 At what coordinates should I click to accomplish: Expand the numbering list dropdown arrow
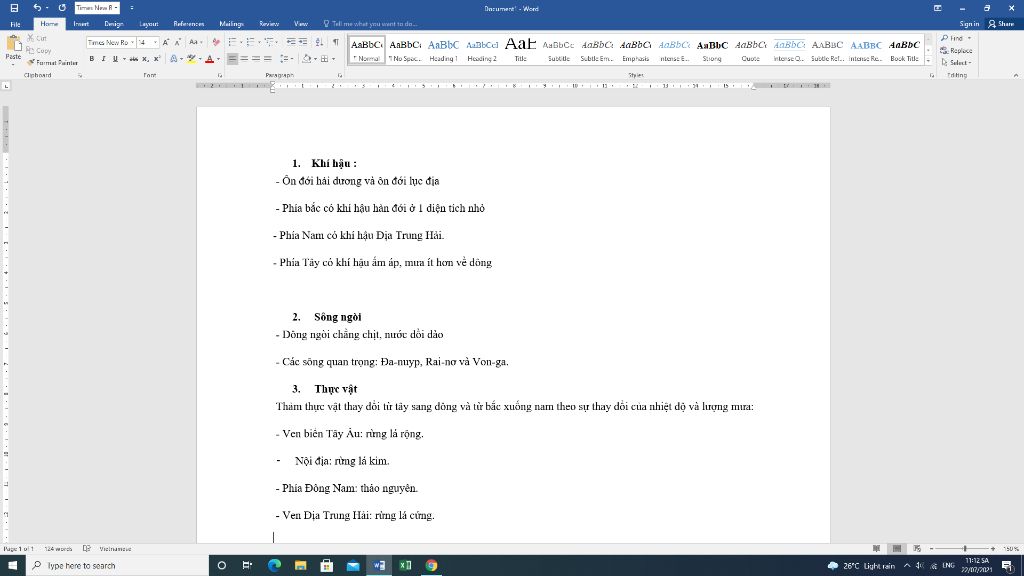[259, 42]
